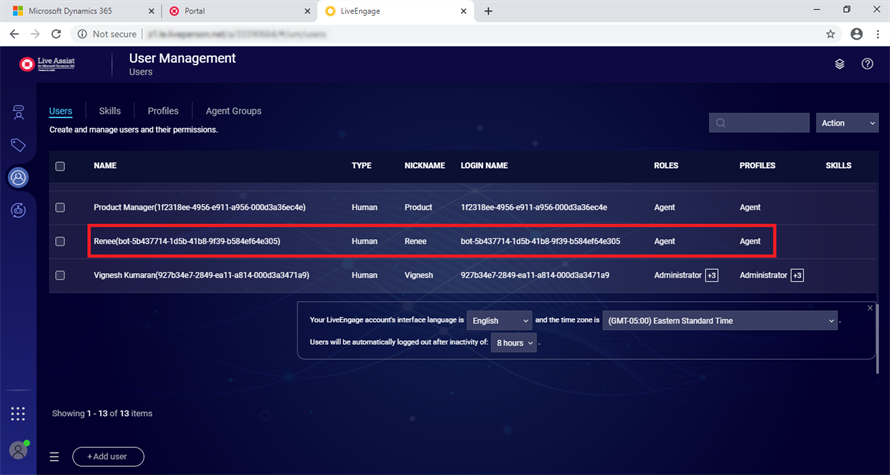Open the apps grid launcher icon
The height and width of the screenshot is (475, 890).
point(18,413)
